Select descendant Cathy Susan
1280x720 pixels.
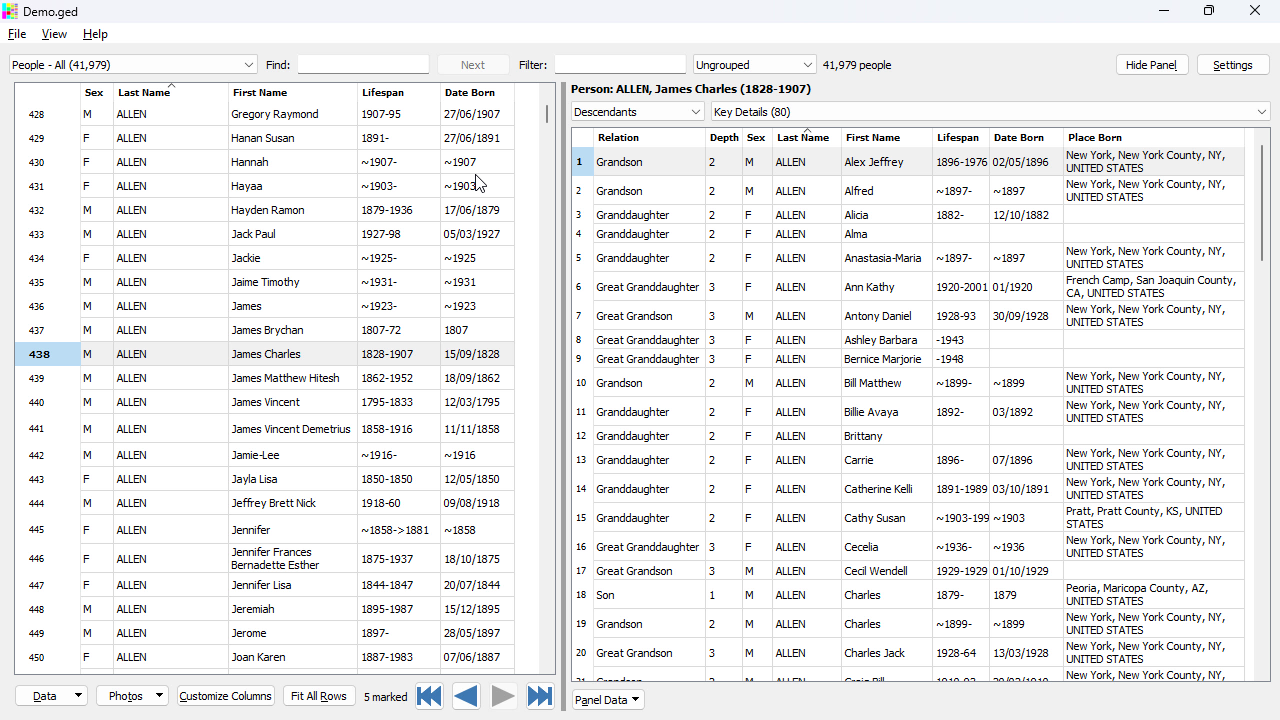coord(908,518)
